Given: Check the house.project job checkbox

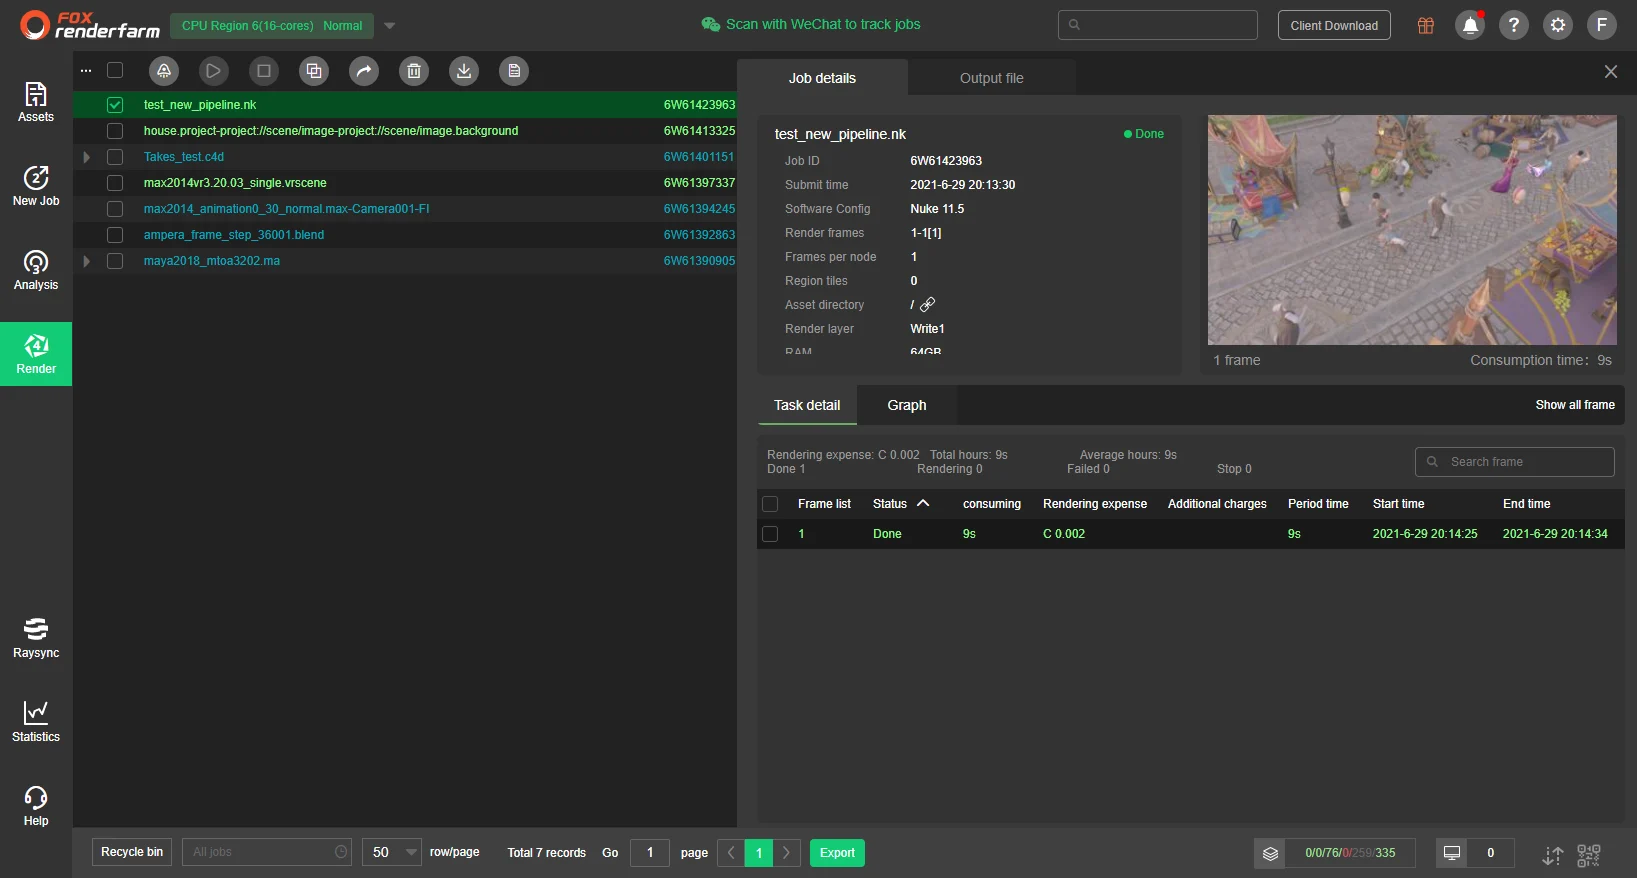Looking at the screenshot, I should click(x=115, y=131).
